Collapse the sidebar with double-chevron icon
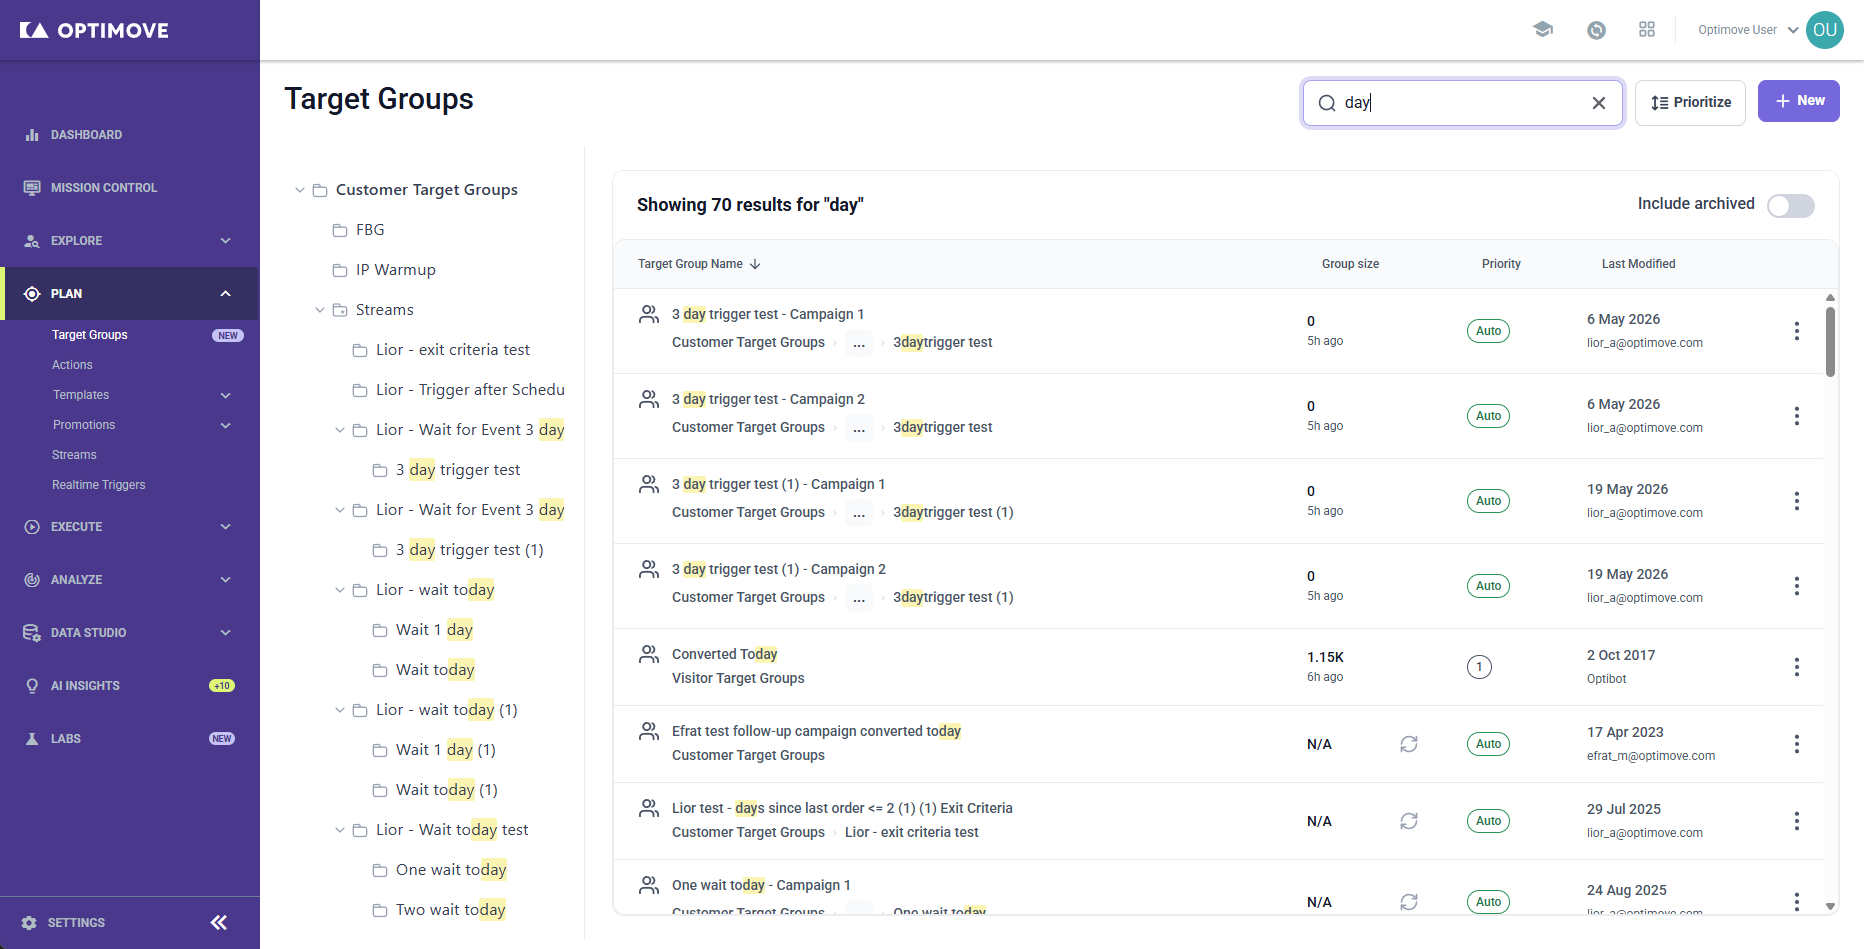 (219, 922)
